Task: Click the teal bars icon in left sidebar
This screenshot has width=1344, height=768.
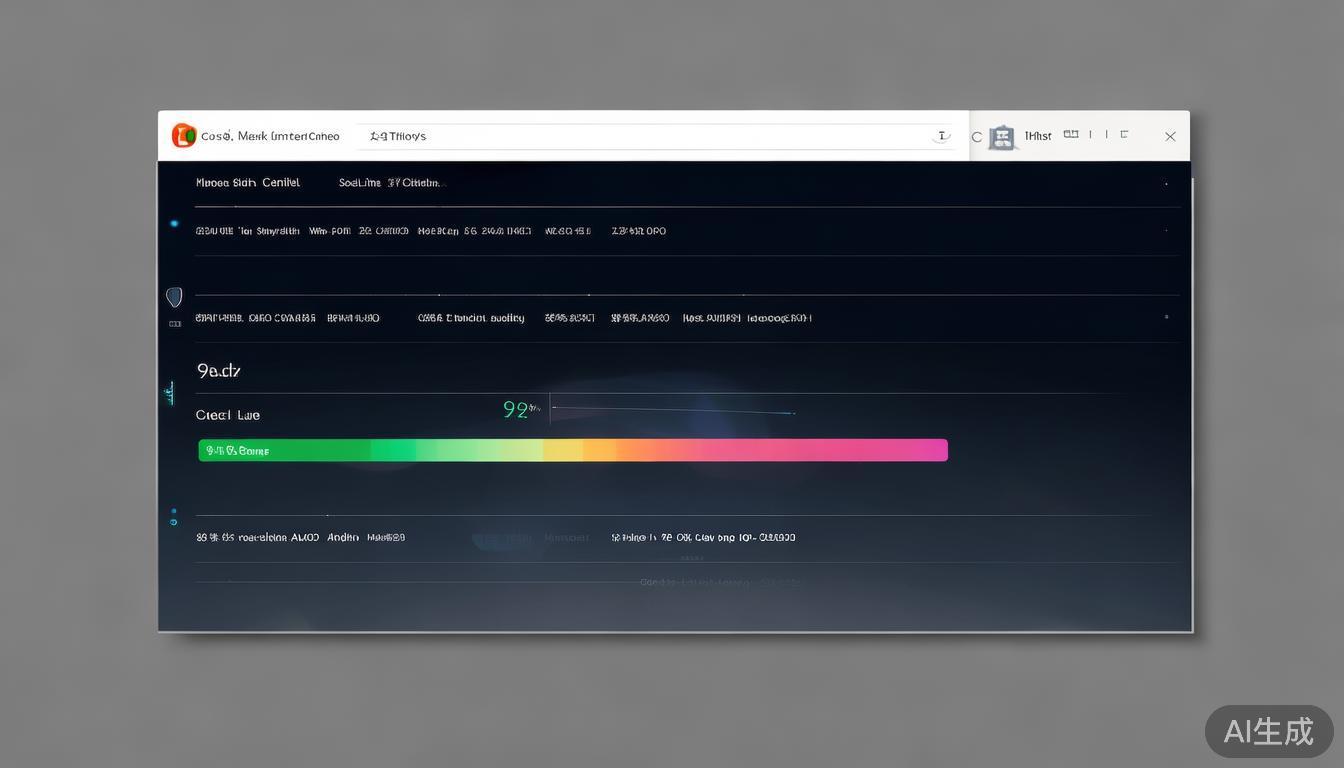Action: coord(171,394)
